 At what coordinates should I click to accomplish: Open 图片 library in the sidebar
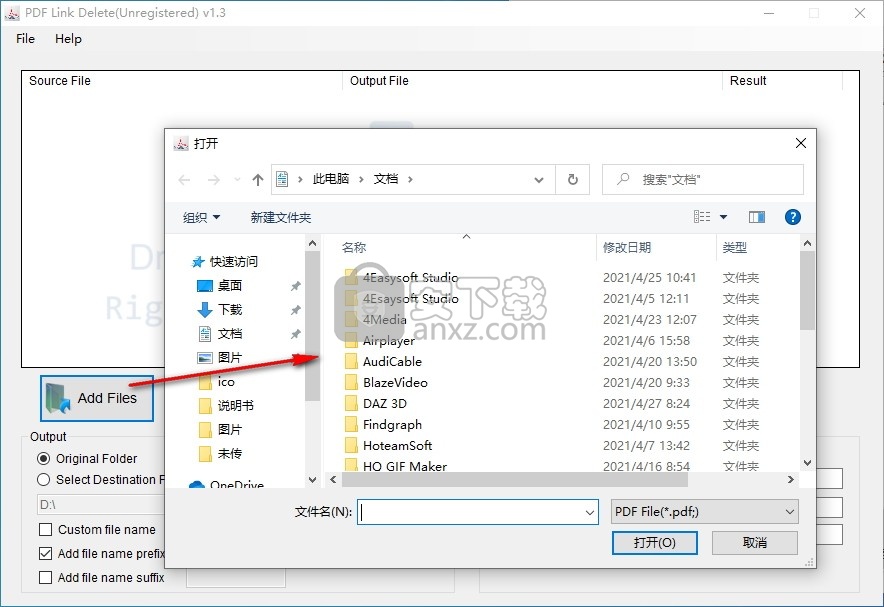(230, 357)
